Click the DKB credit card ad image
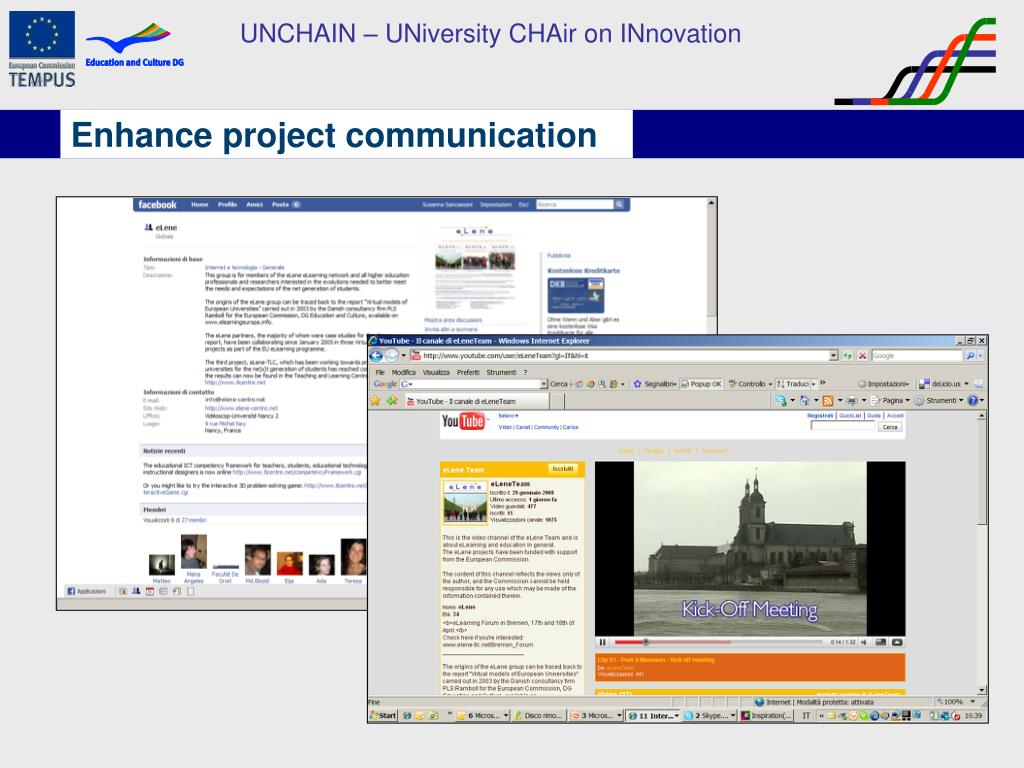This screenshot has width=1024, height=768. point(575,295)
